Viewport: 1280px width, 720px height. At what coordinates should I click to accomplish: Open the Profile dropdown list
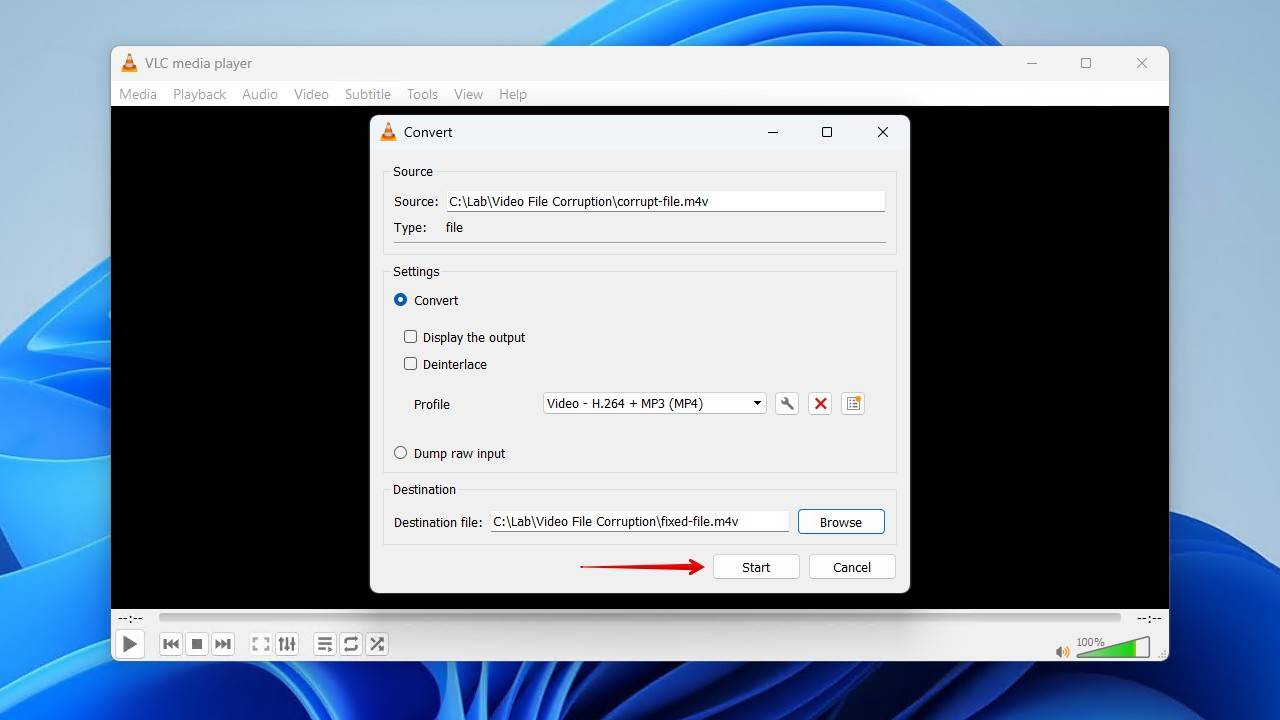[x=654, y=404]
